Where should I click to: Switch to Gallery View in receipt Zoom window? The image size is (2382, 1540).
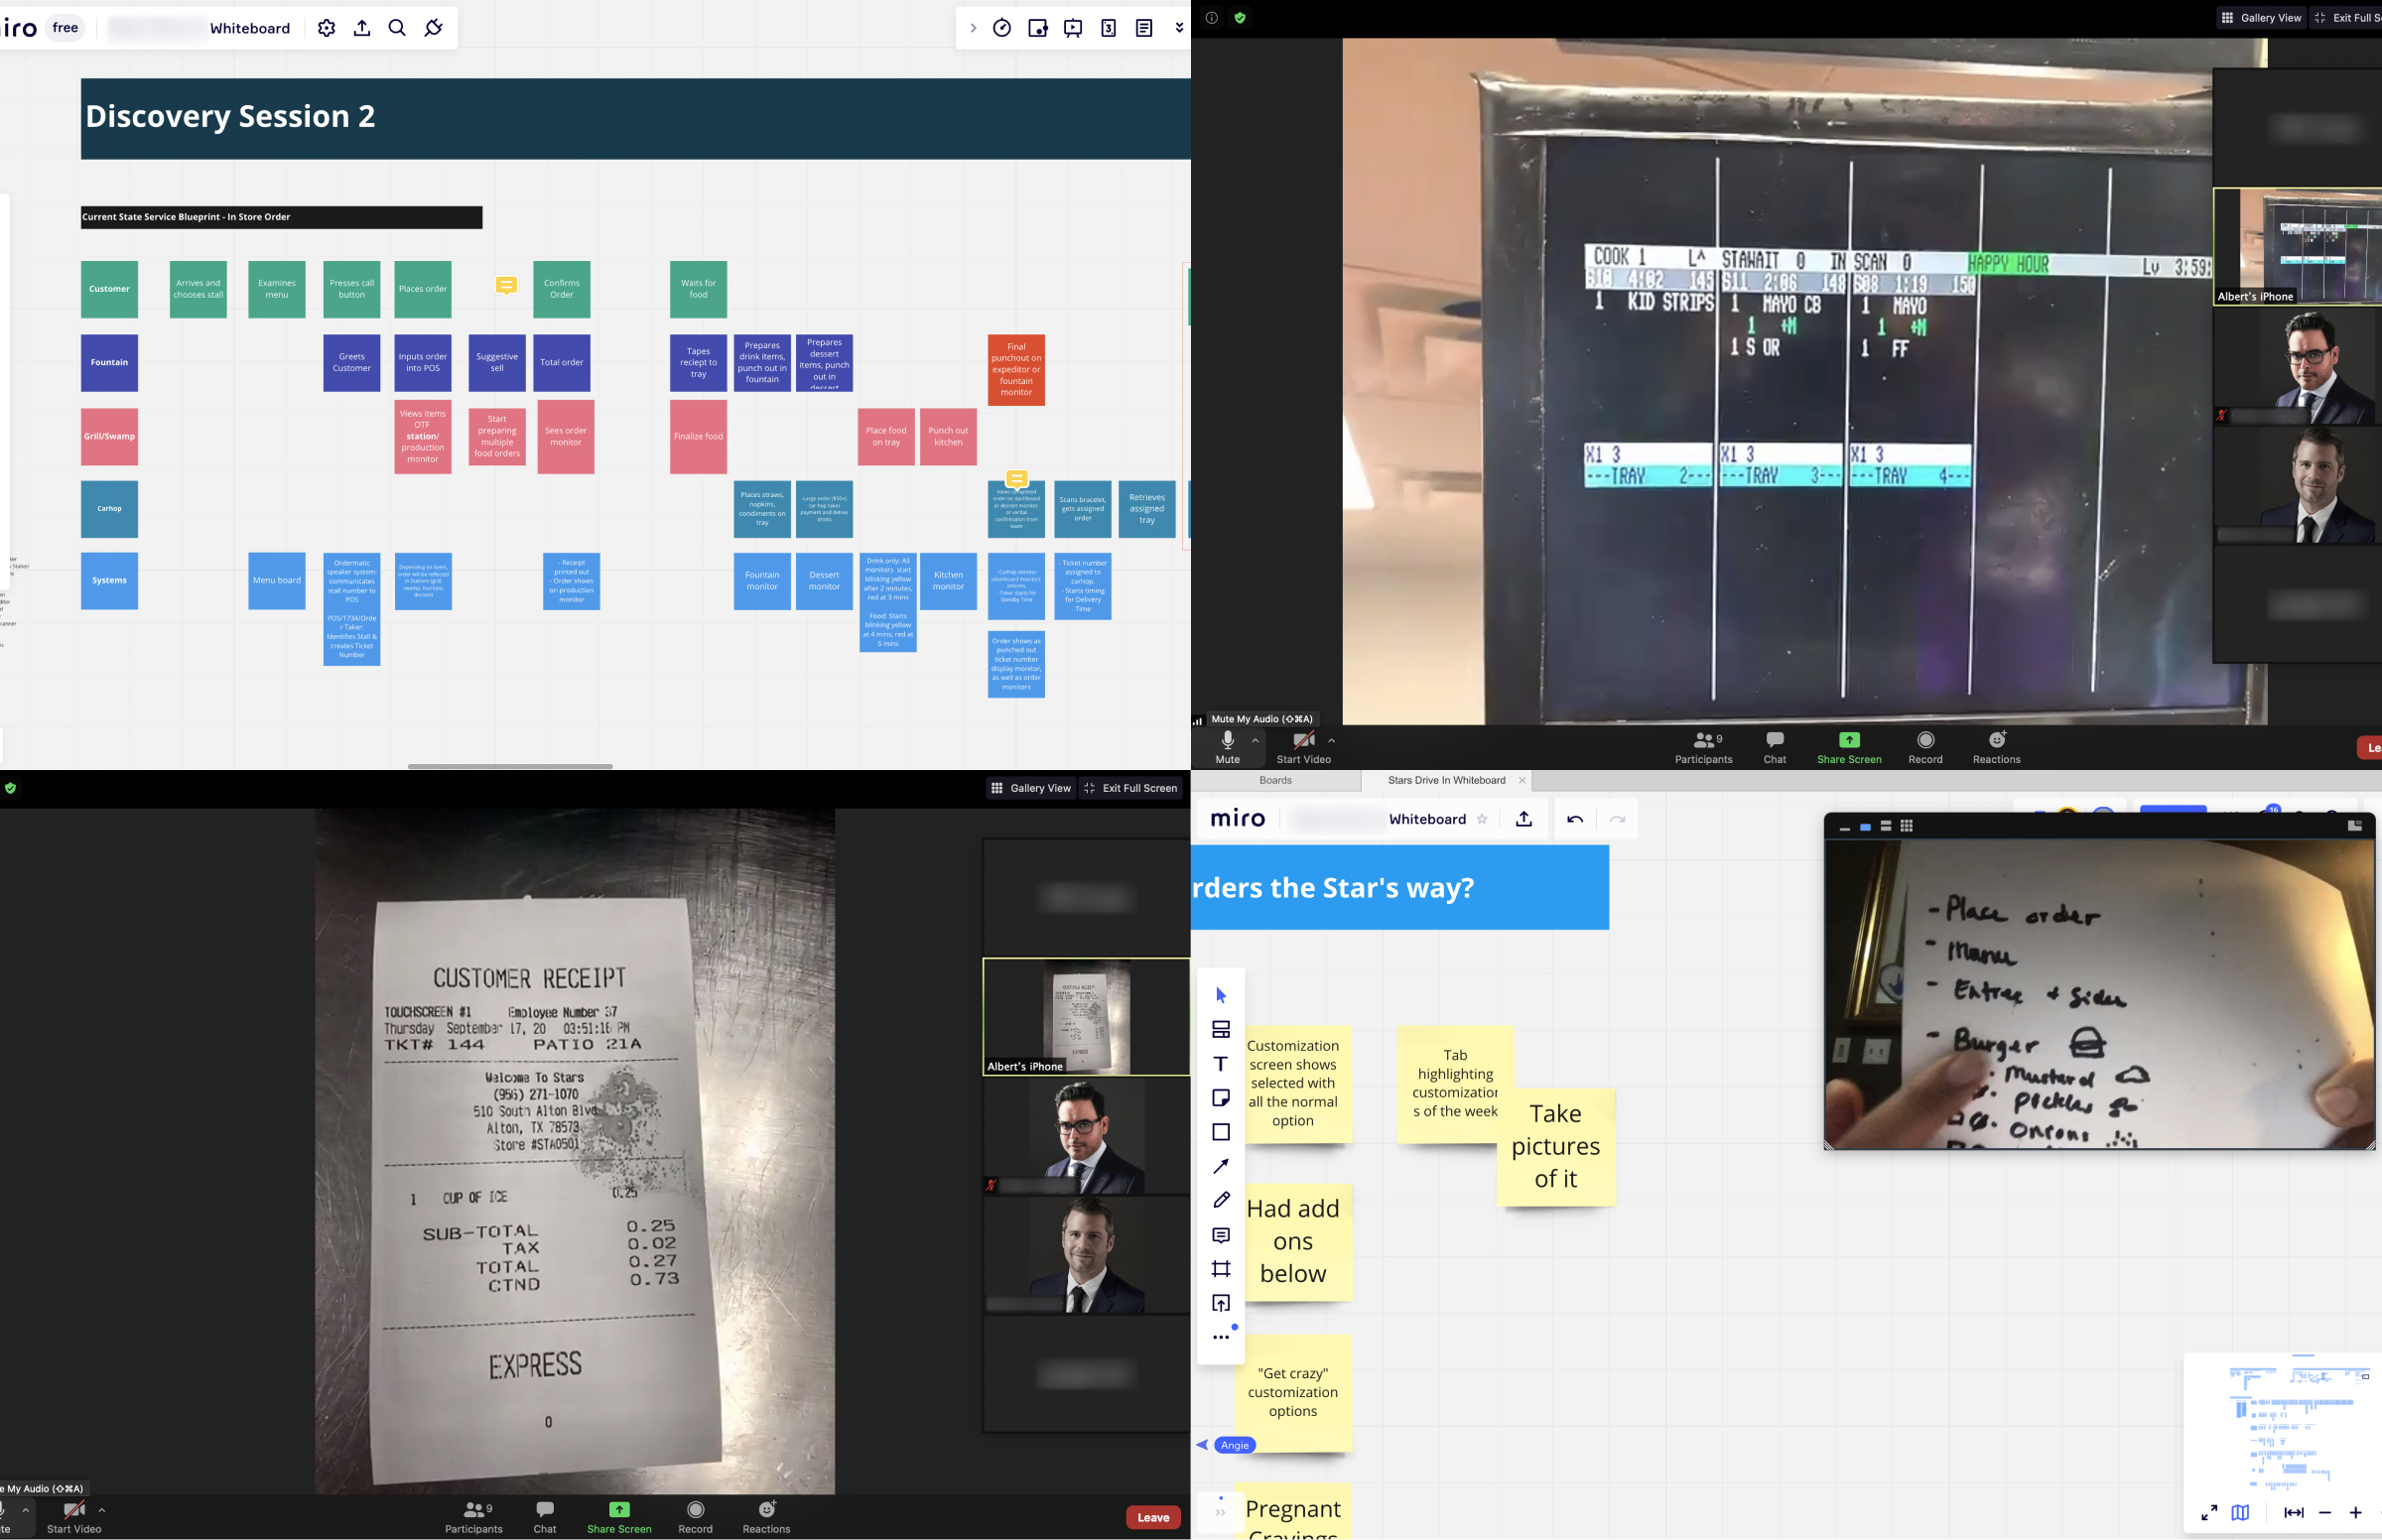pos(1030,788)
